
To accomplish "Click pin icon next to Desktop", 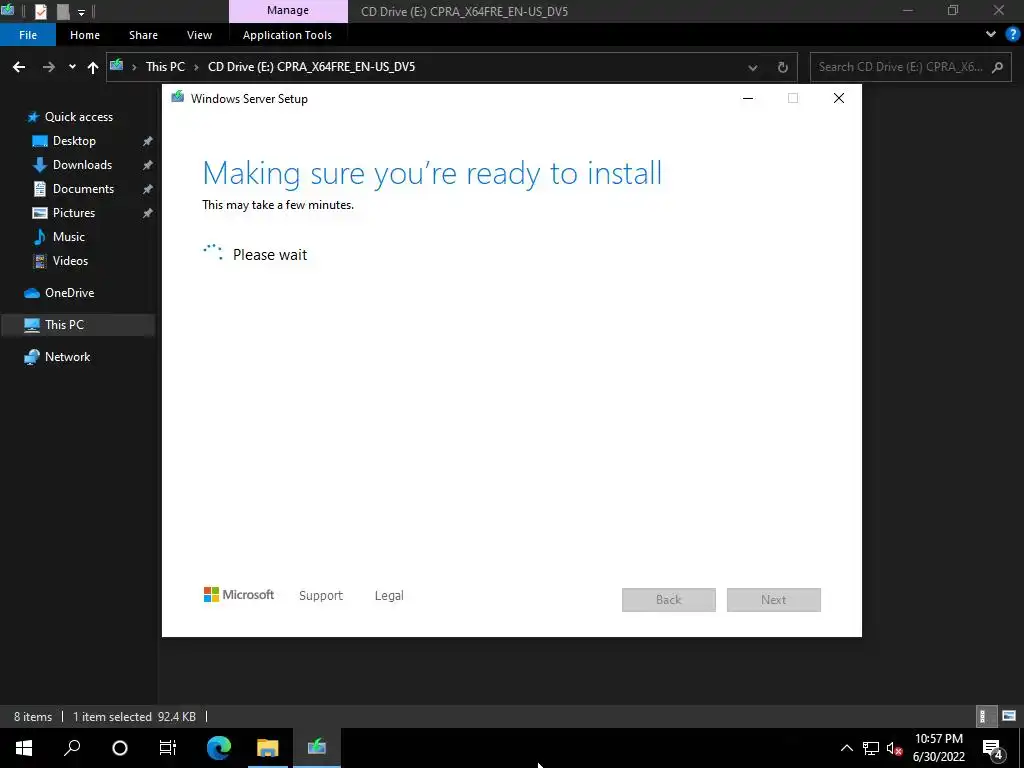I will [148, 141].
